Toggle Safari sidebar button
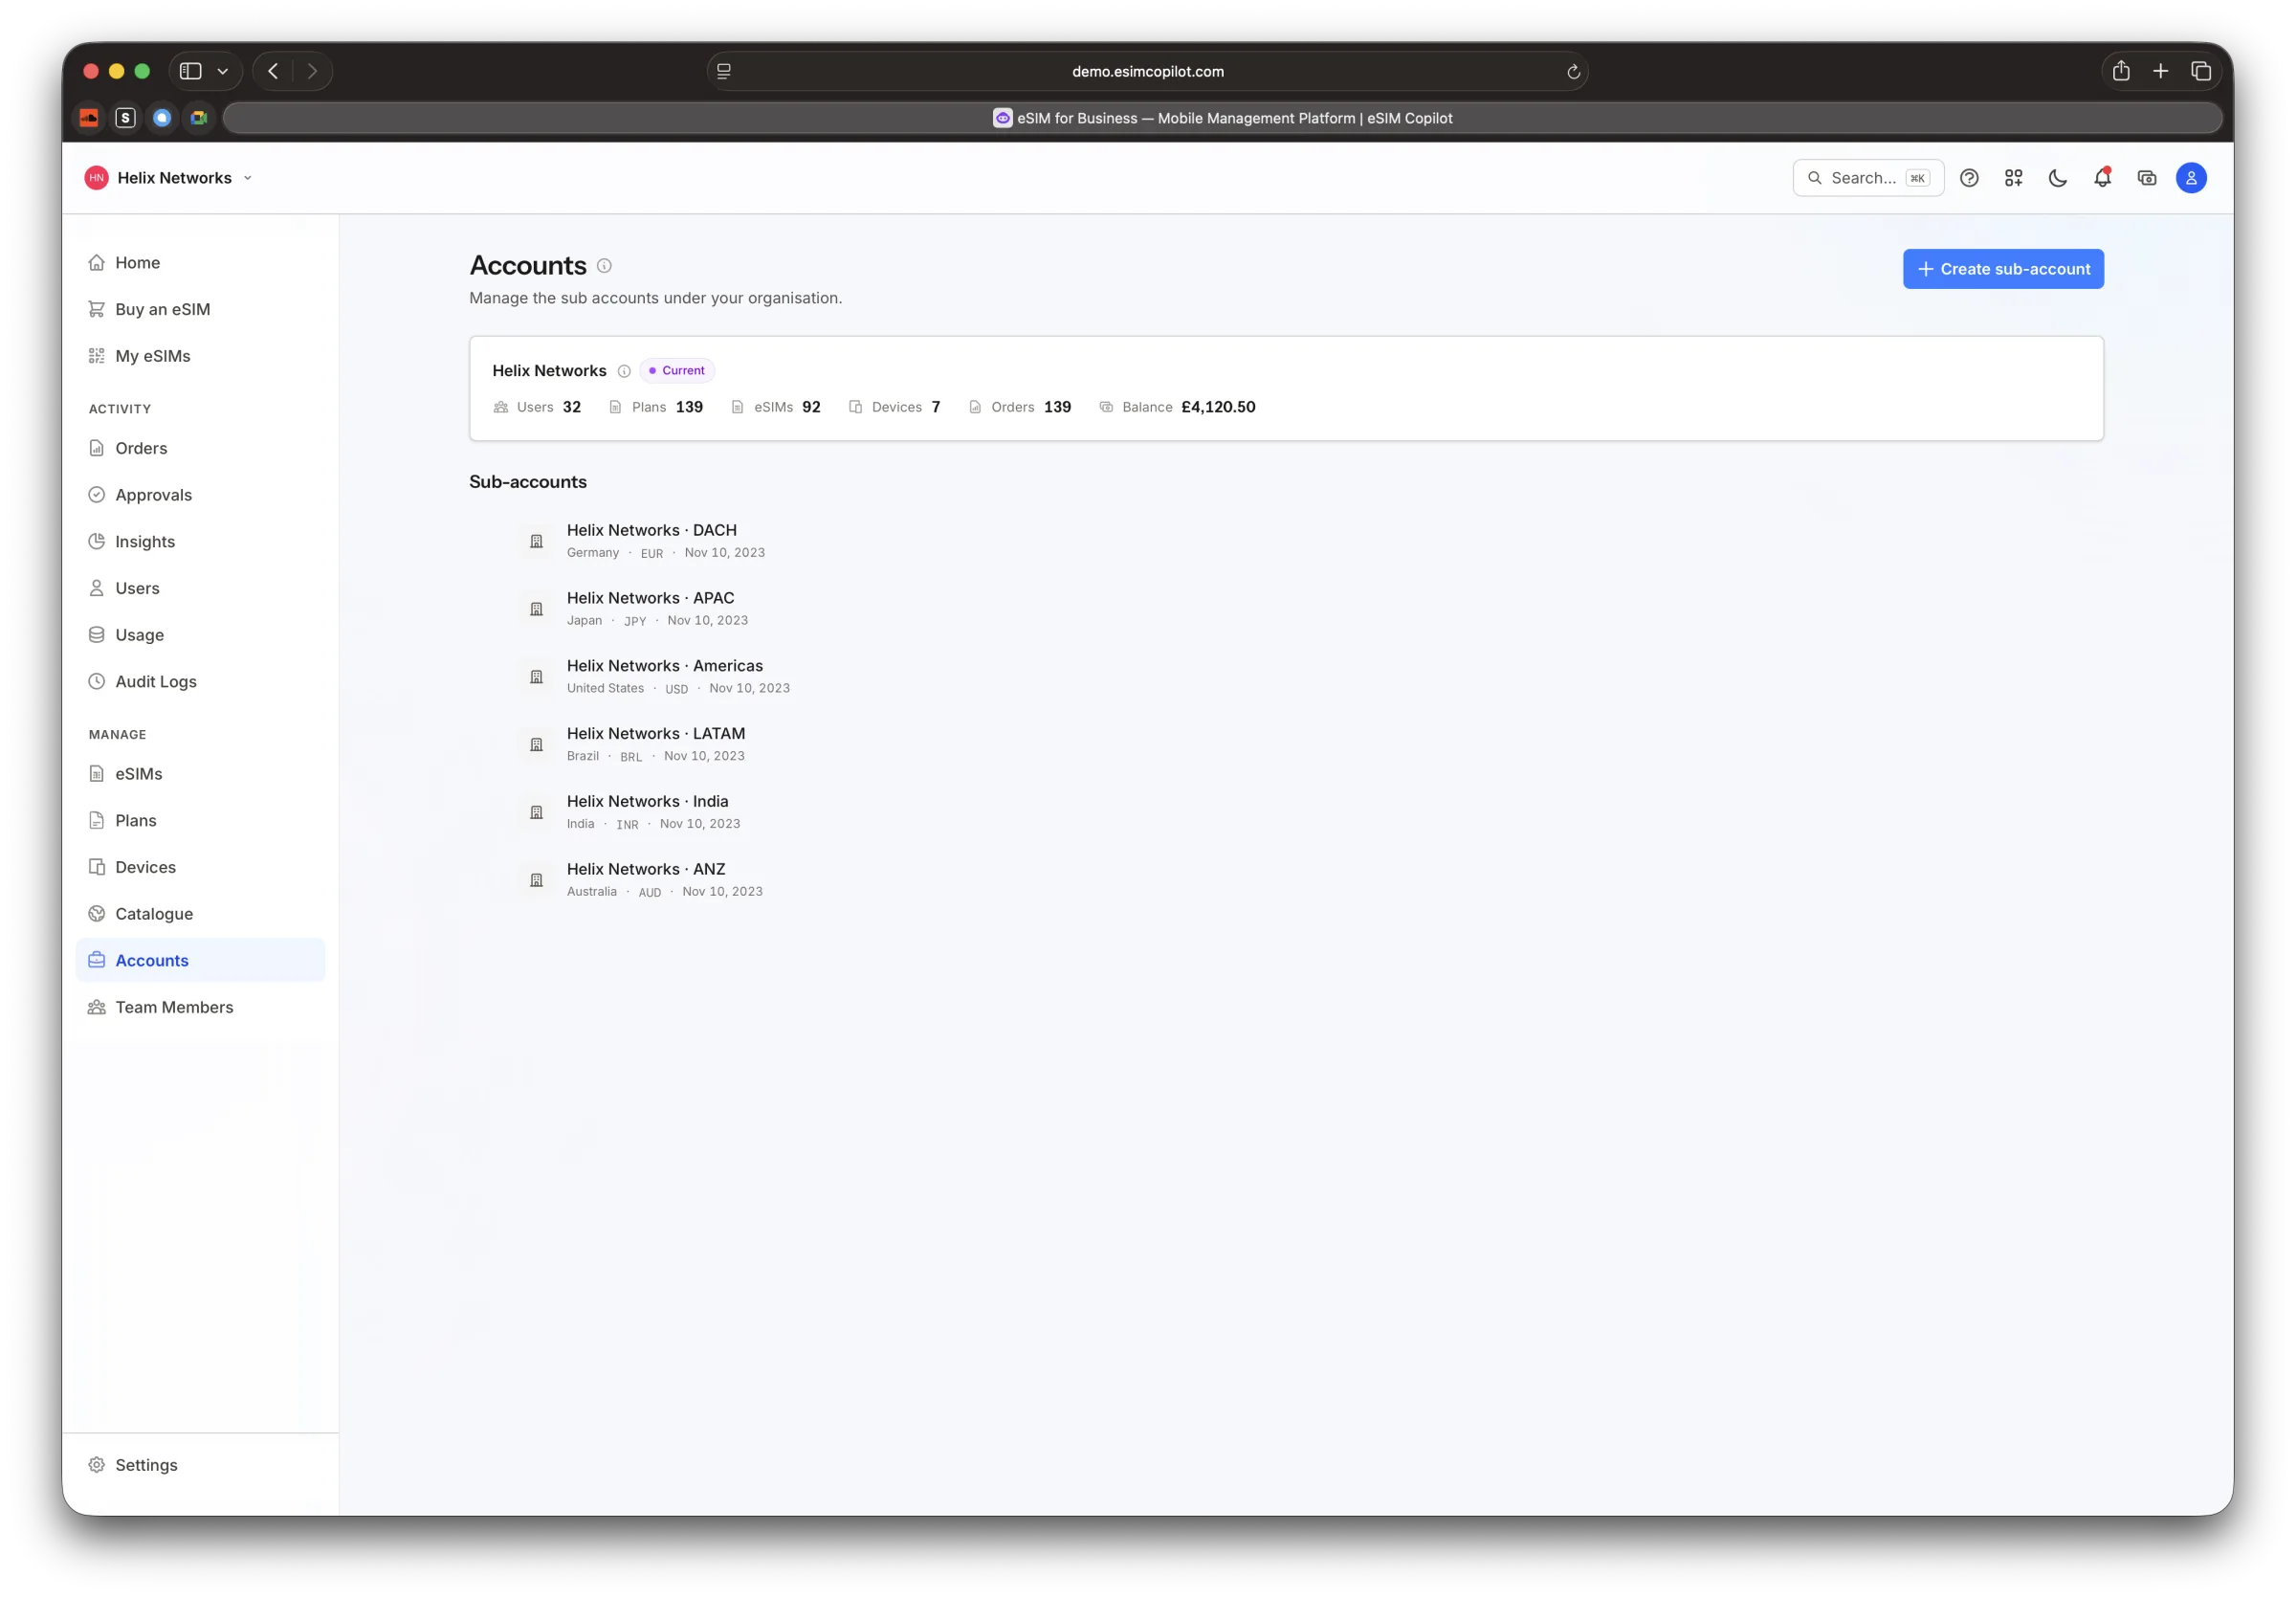Screen dimensions: 2296x1598 pos(190,71)
